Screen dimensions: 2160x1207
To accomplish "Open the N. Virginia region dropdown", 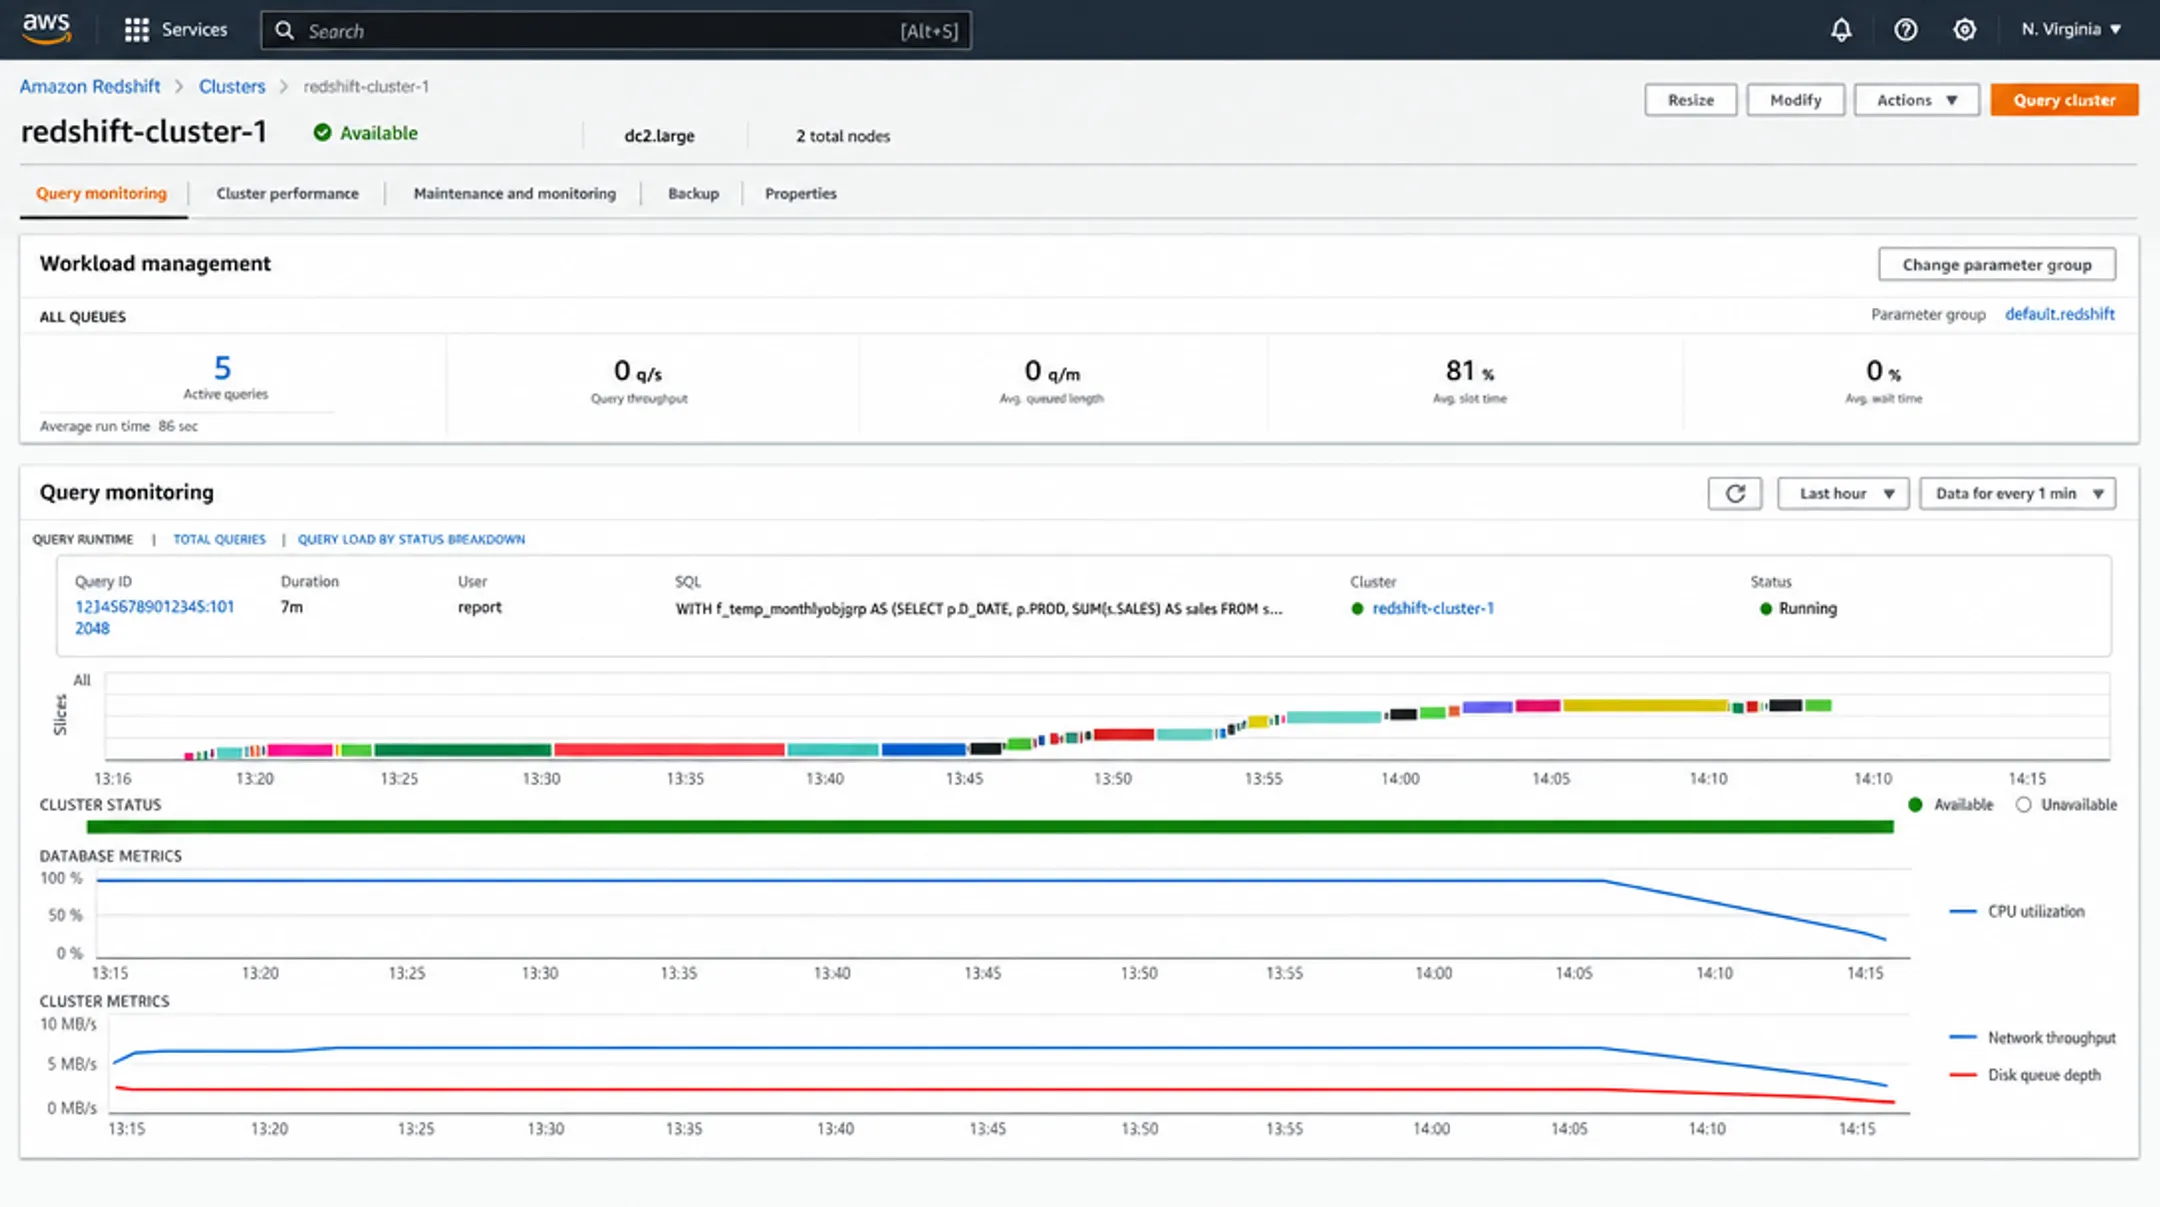I will 2071,29.
